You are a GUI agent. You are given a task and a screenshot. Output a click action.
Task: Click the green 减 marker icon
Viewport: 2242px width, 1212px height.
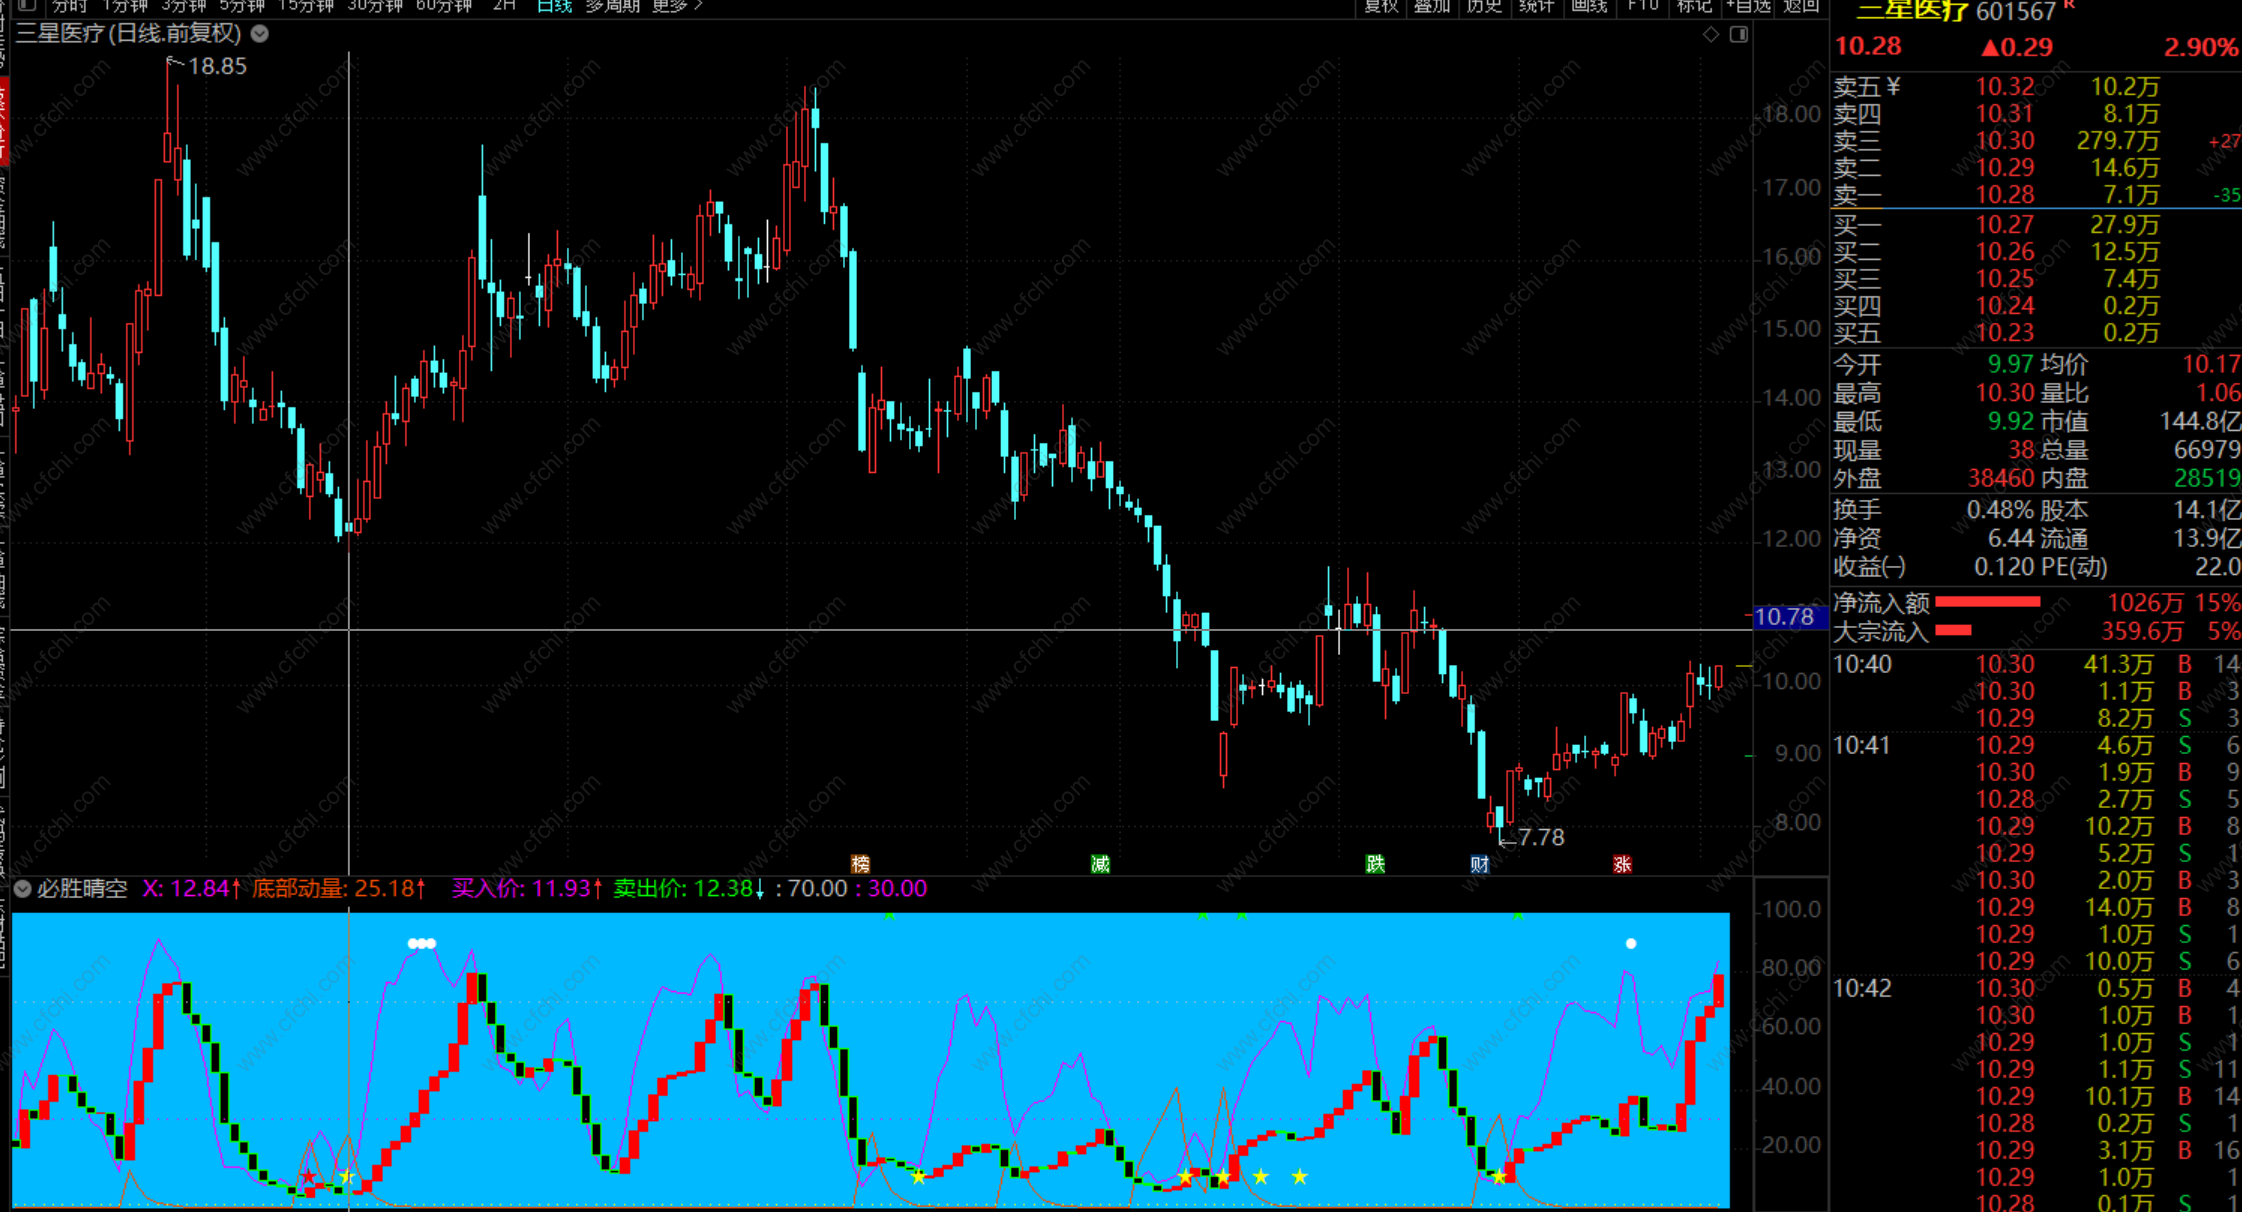coord(1100,864)
